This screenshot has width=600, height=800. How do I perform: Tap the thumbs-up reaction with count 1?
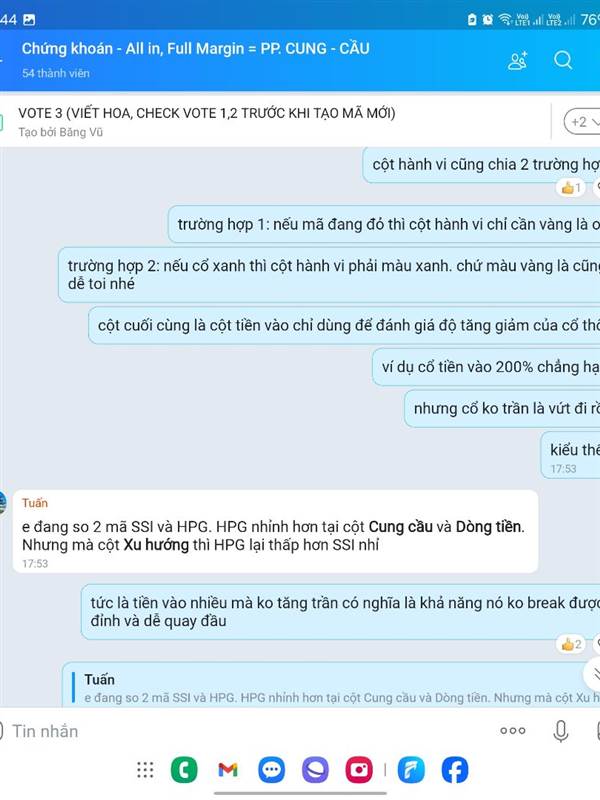coord(571,188)
